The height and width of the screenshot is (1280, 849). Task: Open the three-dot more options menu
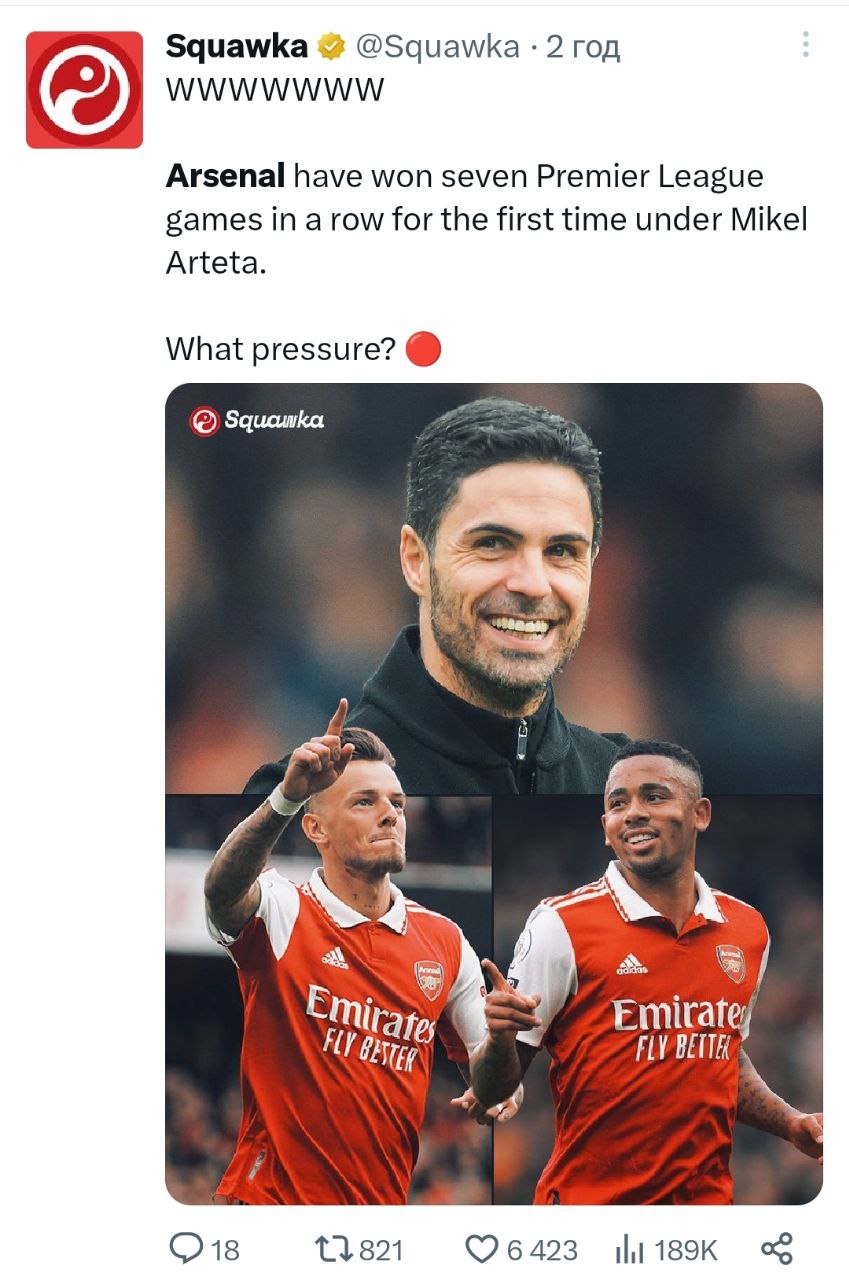(x=805, y=45)
